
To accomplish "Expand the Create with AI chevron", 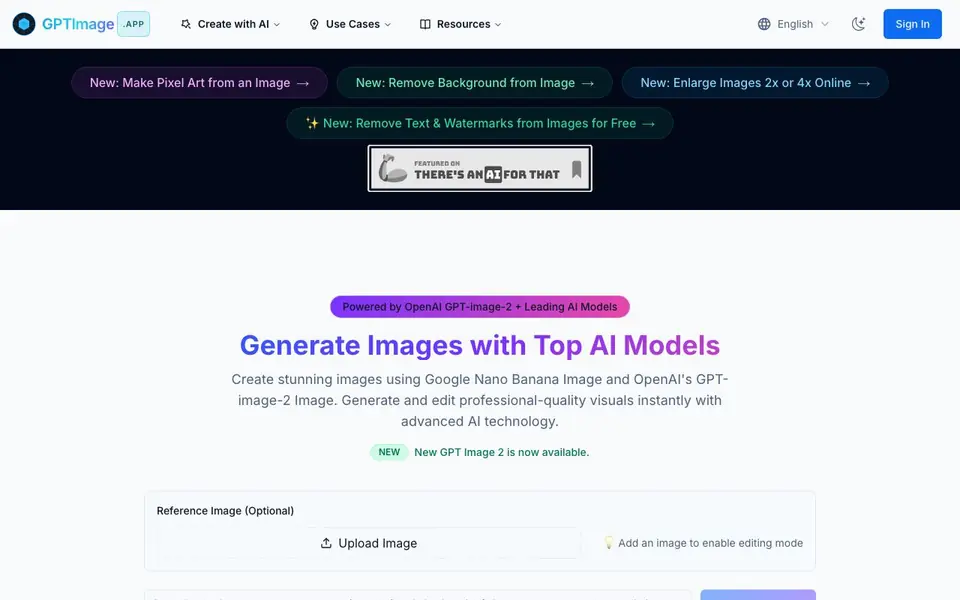I will (277, 24).
